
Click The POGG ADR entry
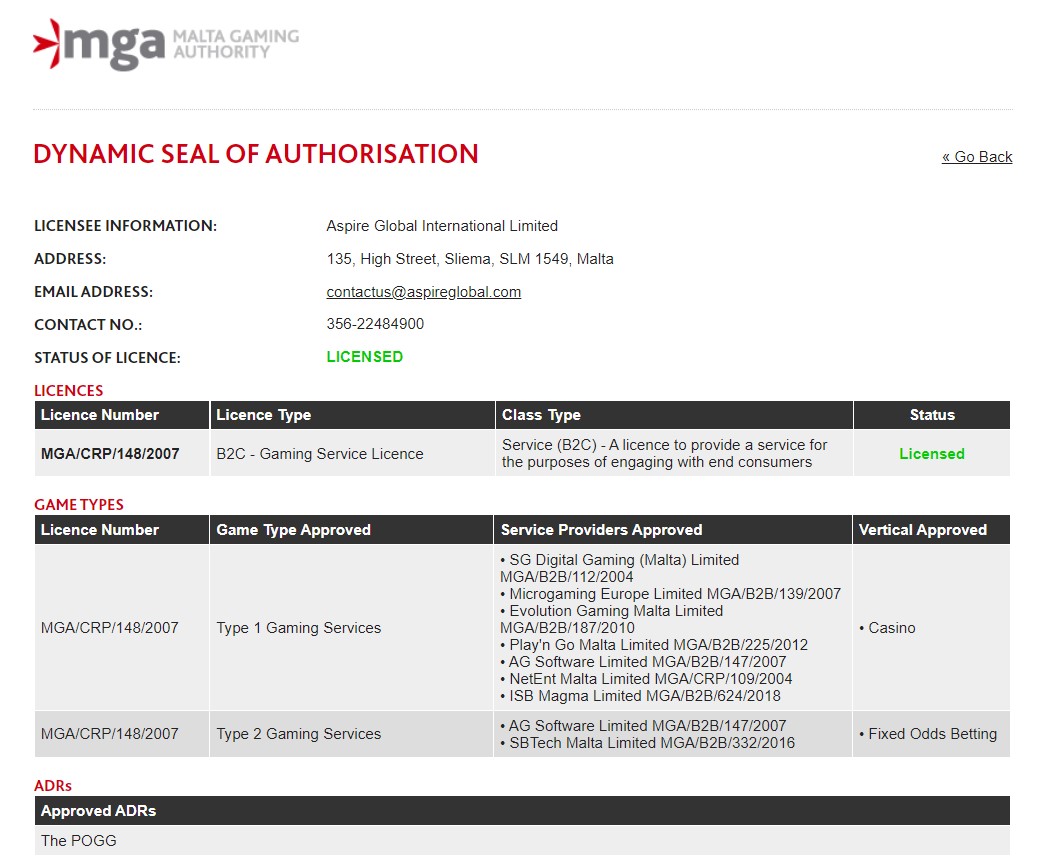(x=79, y=841)
